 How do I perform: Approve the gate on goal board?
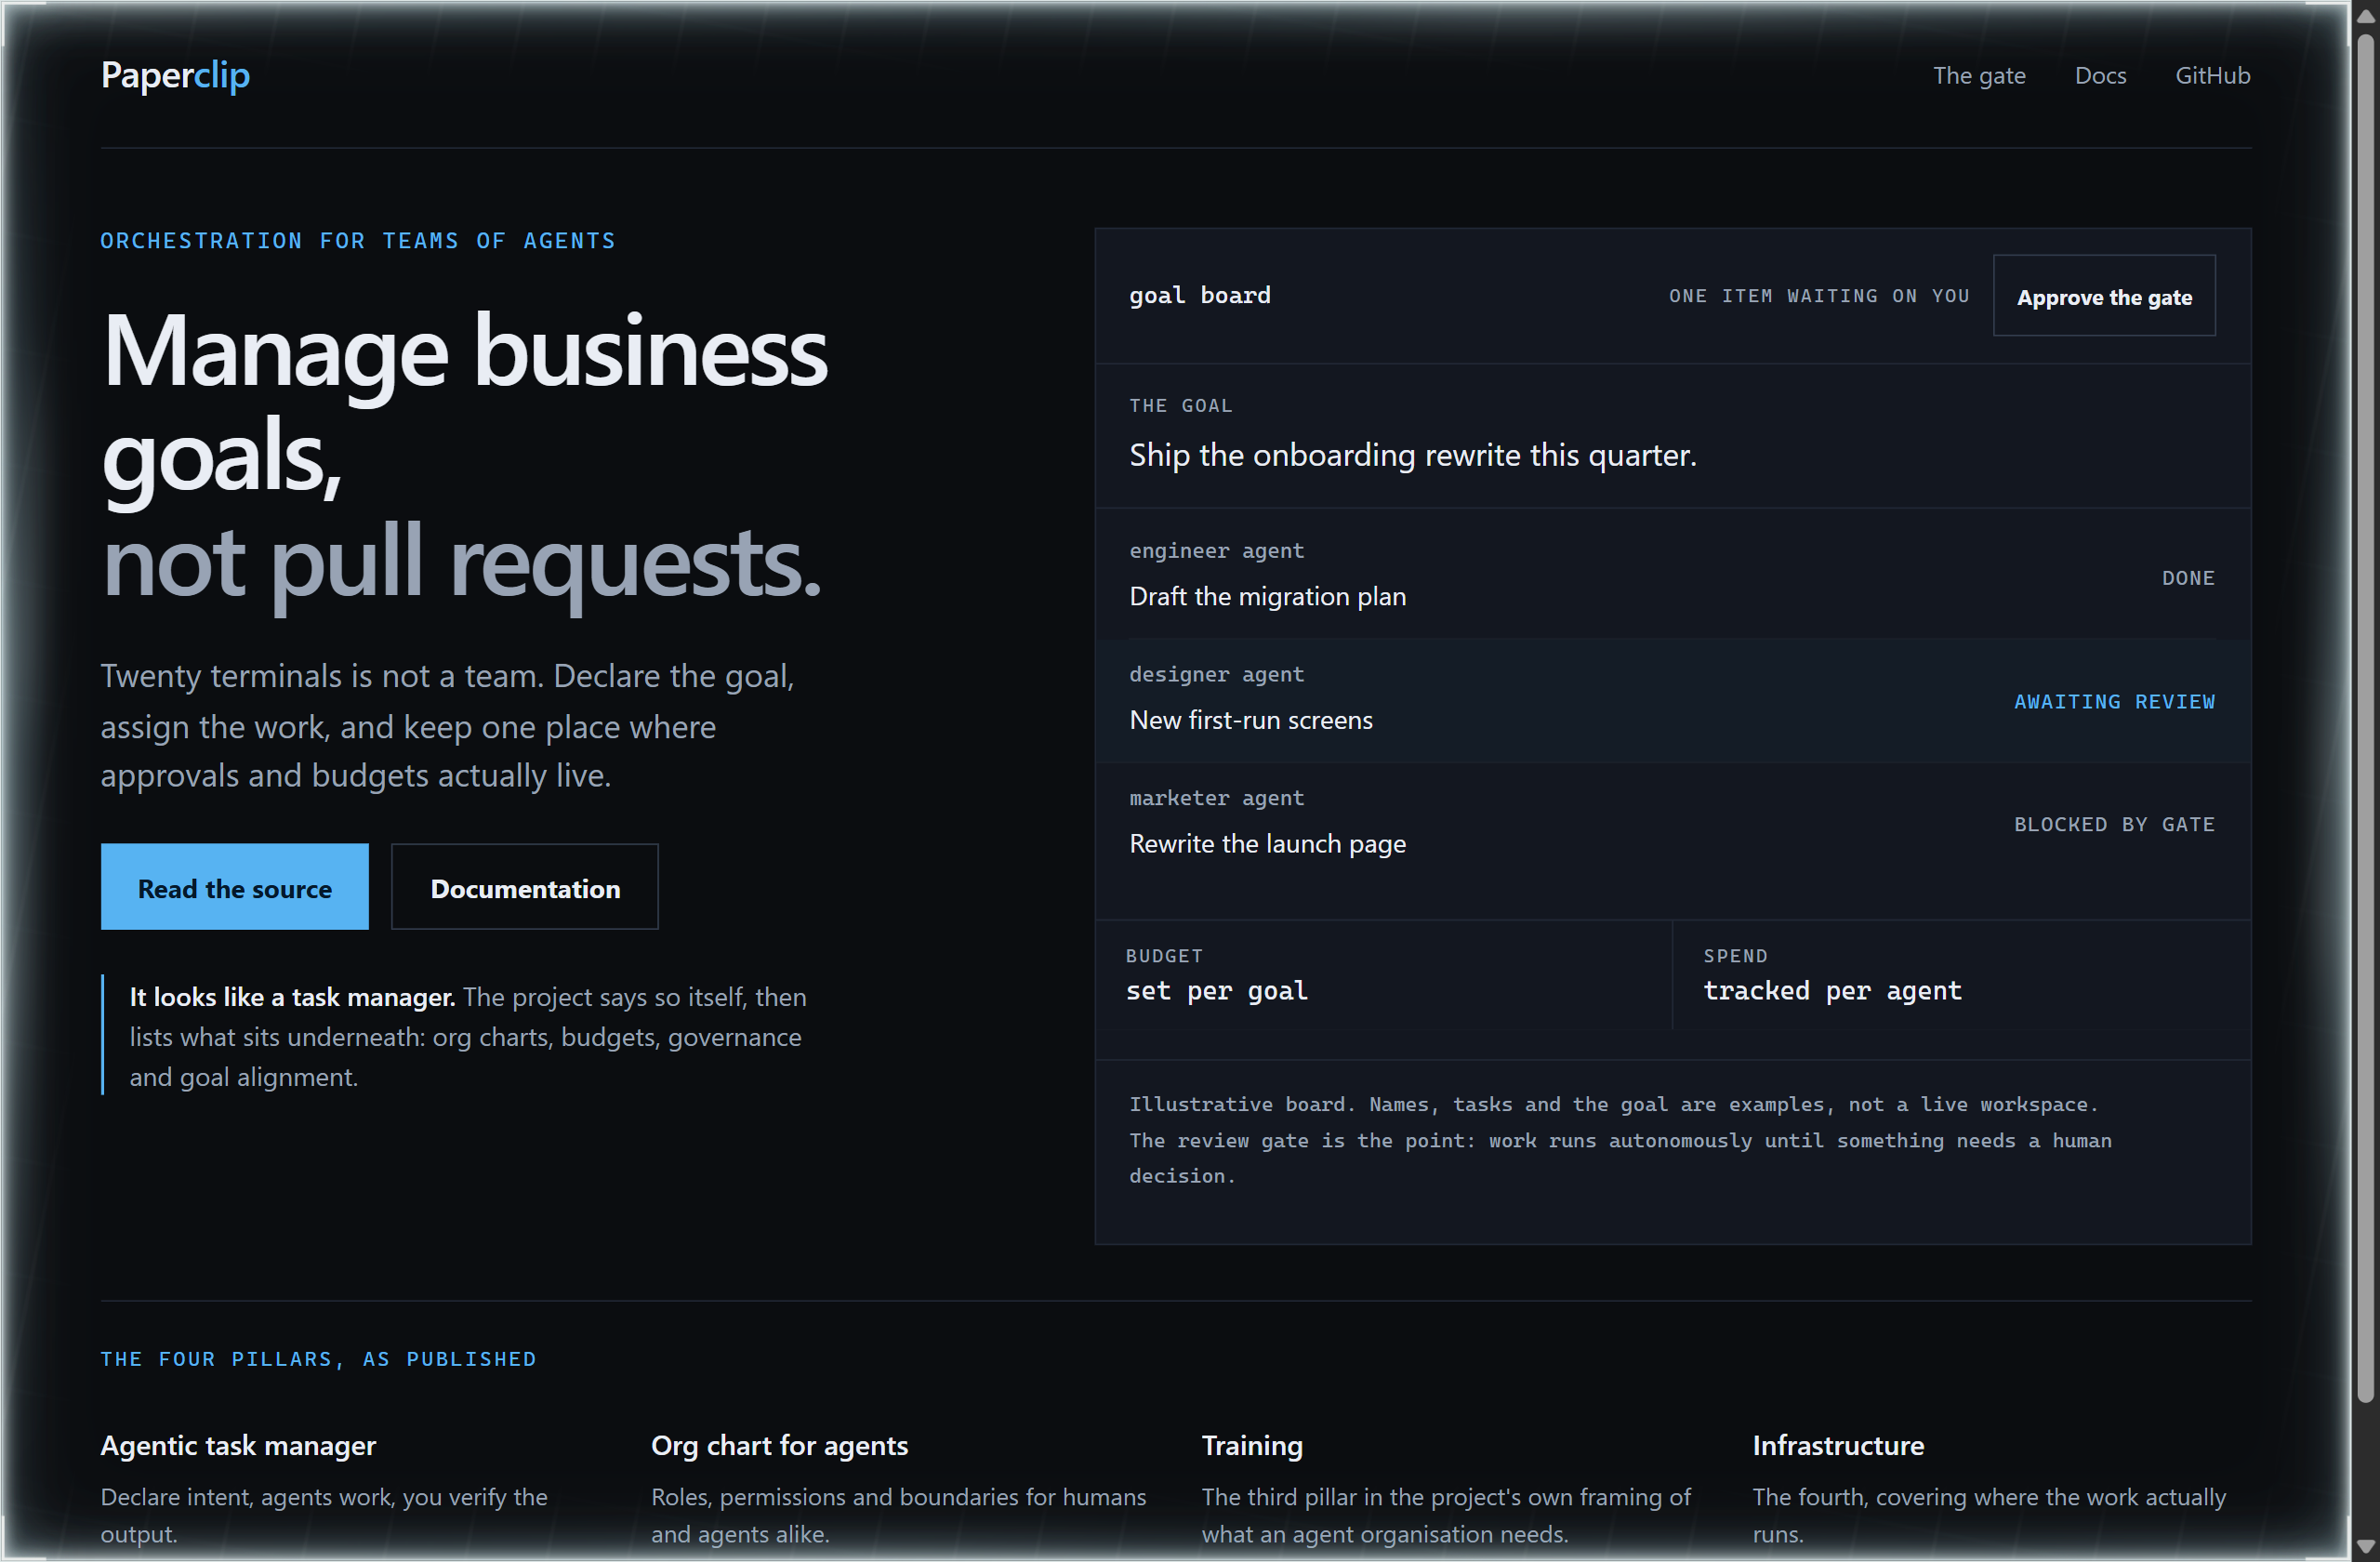[x=2104, y=296]
